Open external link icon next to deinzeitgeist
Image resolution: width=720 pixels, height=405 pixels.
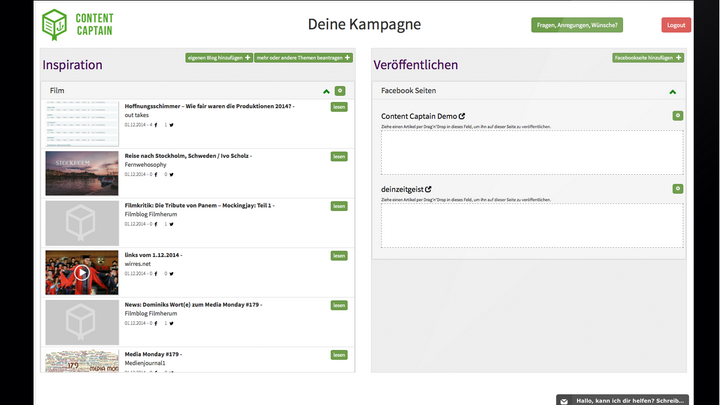pos(428,189)
